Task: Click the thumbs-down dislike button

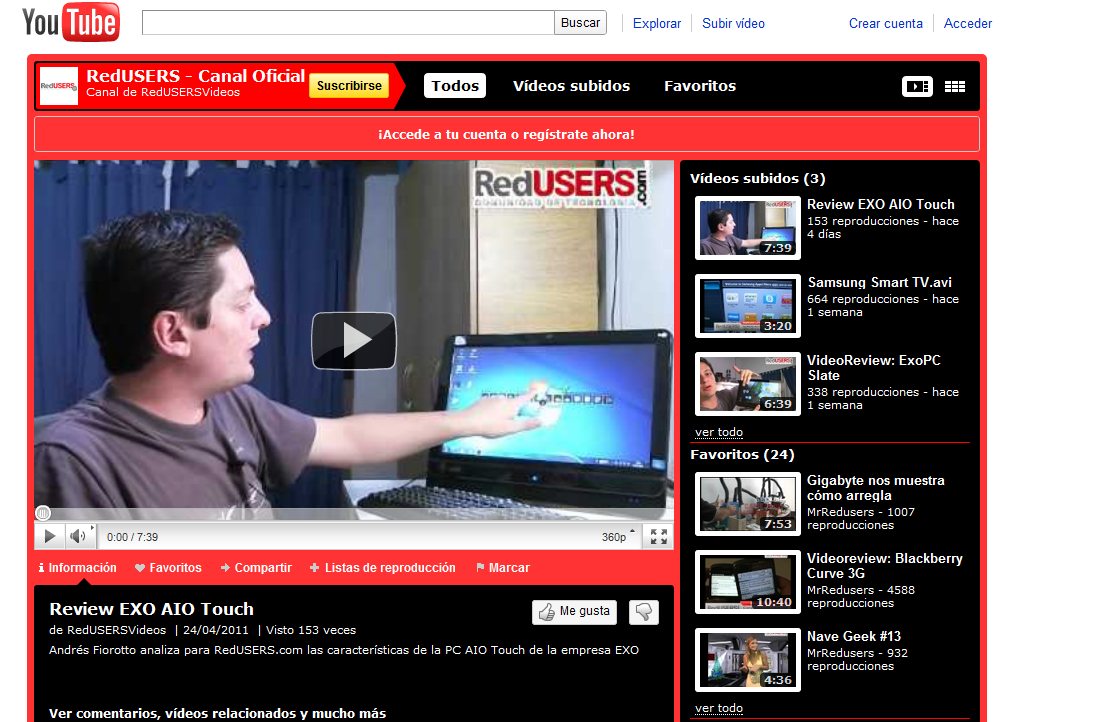Action: coord(643,612)
